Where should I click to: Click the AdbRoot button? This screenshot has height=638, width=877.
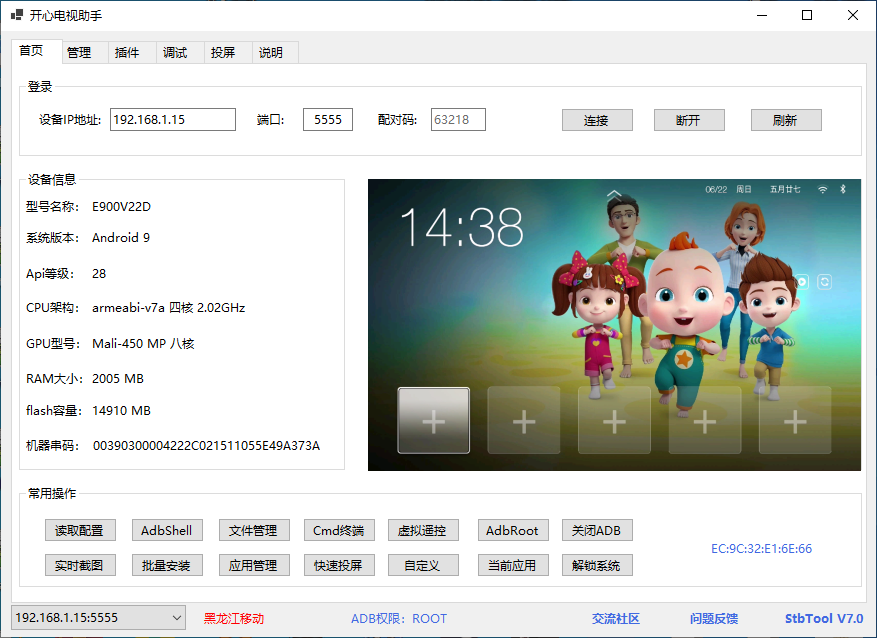(513, 530)
